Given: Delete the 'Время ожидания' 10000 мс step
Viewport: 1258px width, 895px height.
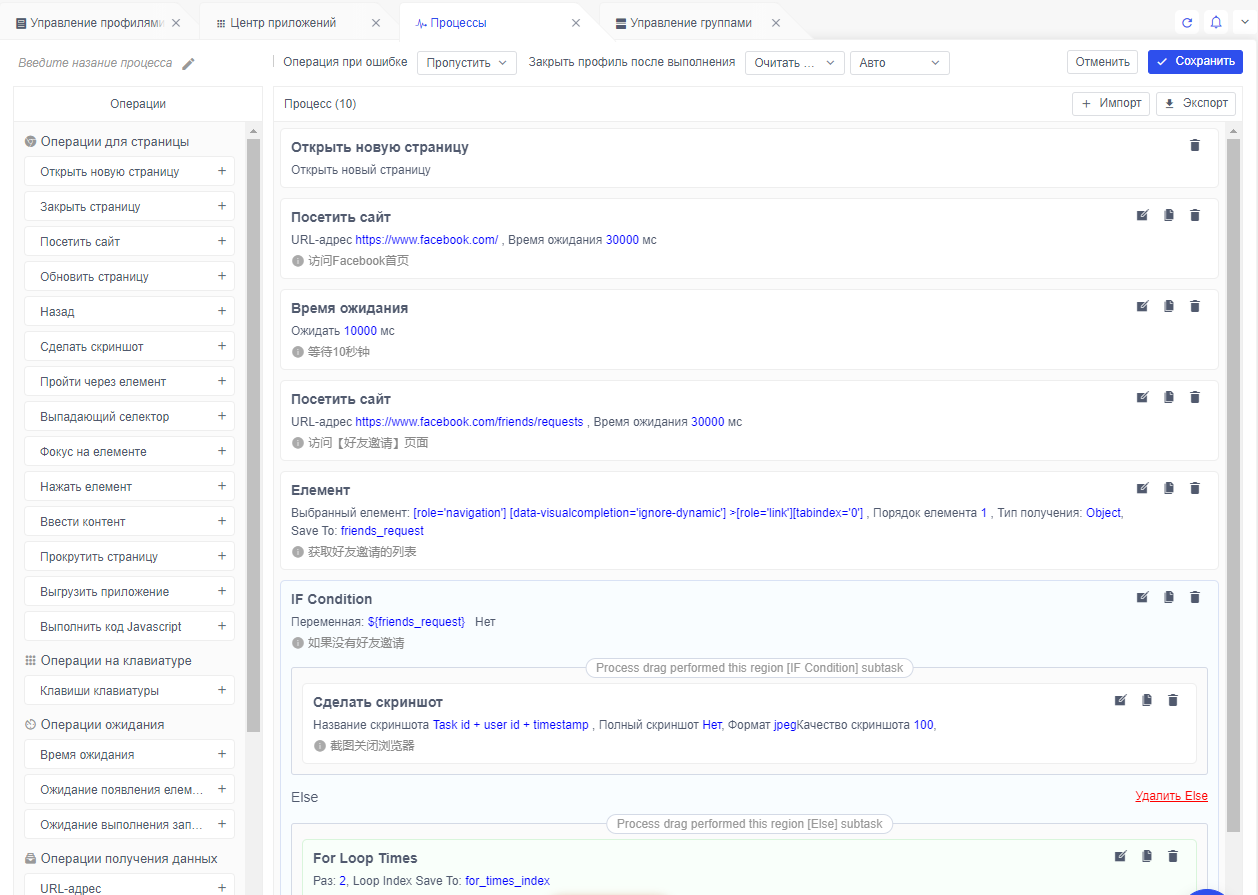Looking at the screenshot, I should 1194,306.
